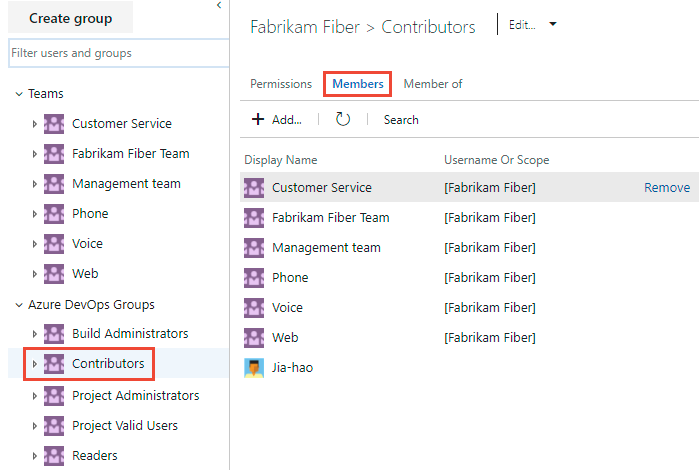The image size is (699, 470).
Task: Collapse the Azure DevOps Groups section
Action: (x=18, y=305)
